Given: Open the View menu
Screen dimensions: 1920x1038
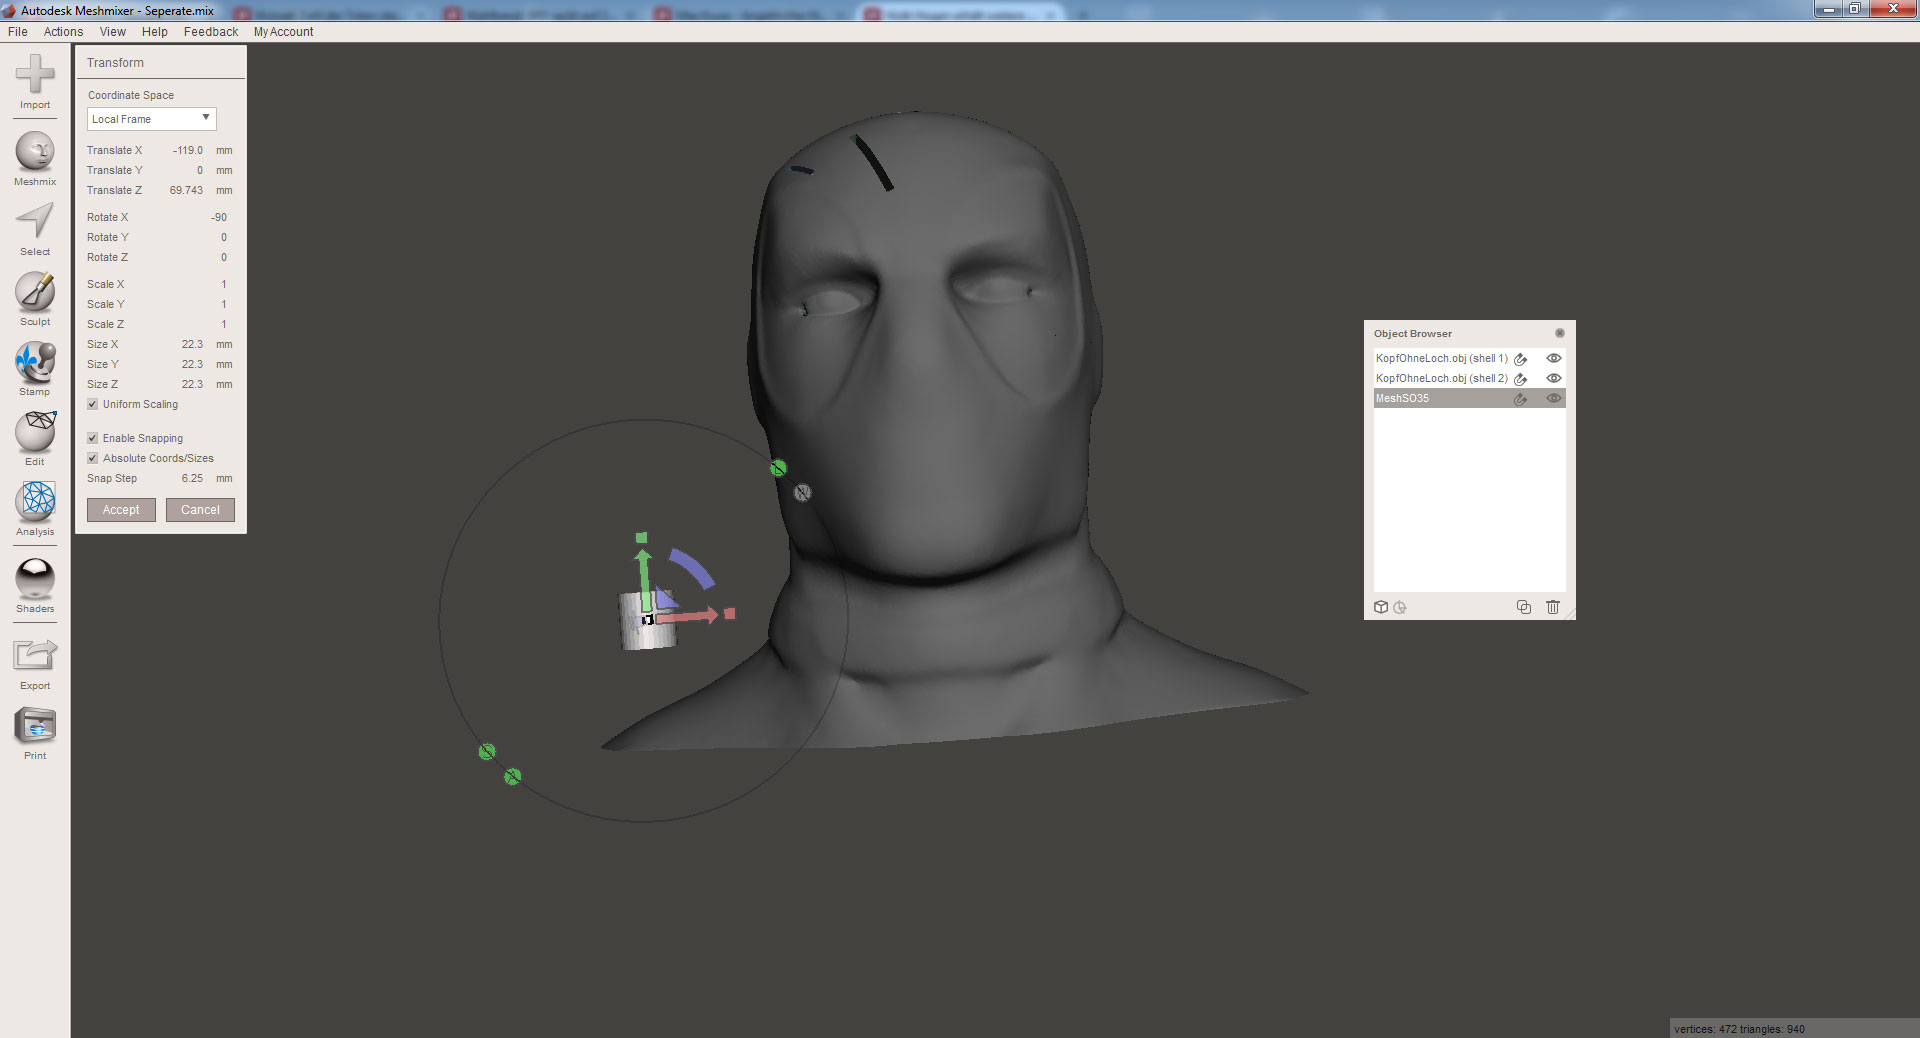Looking at the screenshot, I should coord(113,32).
